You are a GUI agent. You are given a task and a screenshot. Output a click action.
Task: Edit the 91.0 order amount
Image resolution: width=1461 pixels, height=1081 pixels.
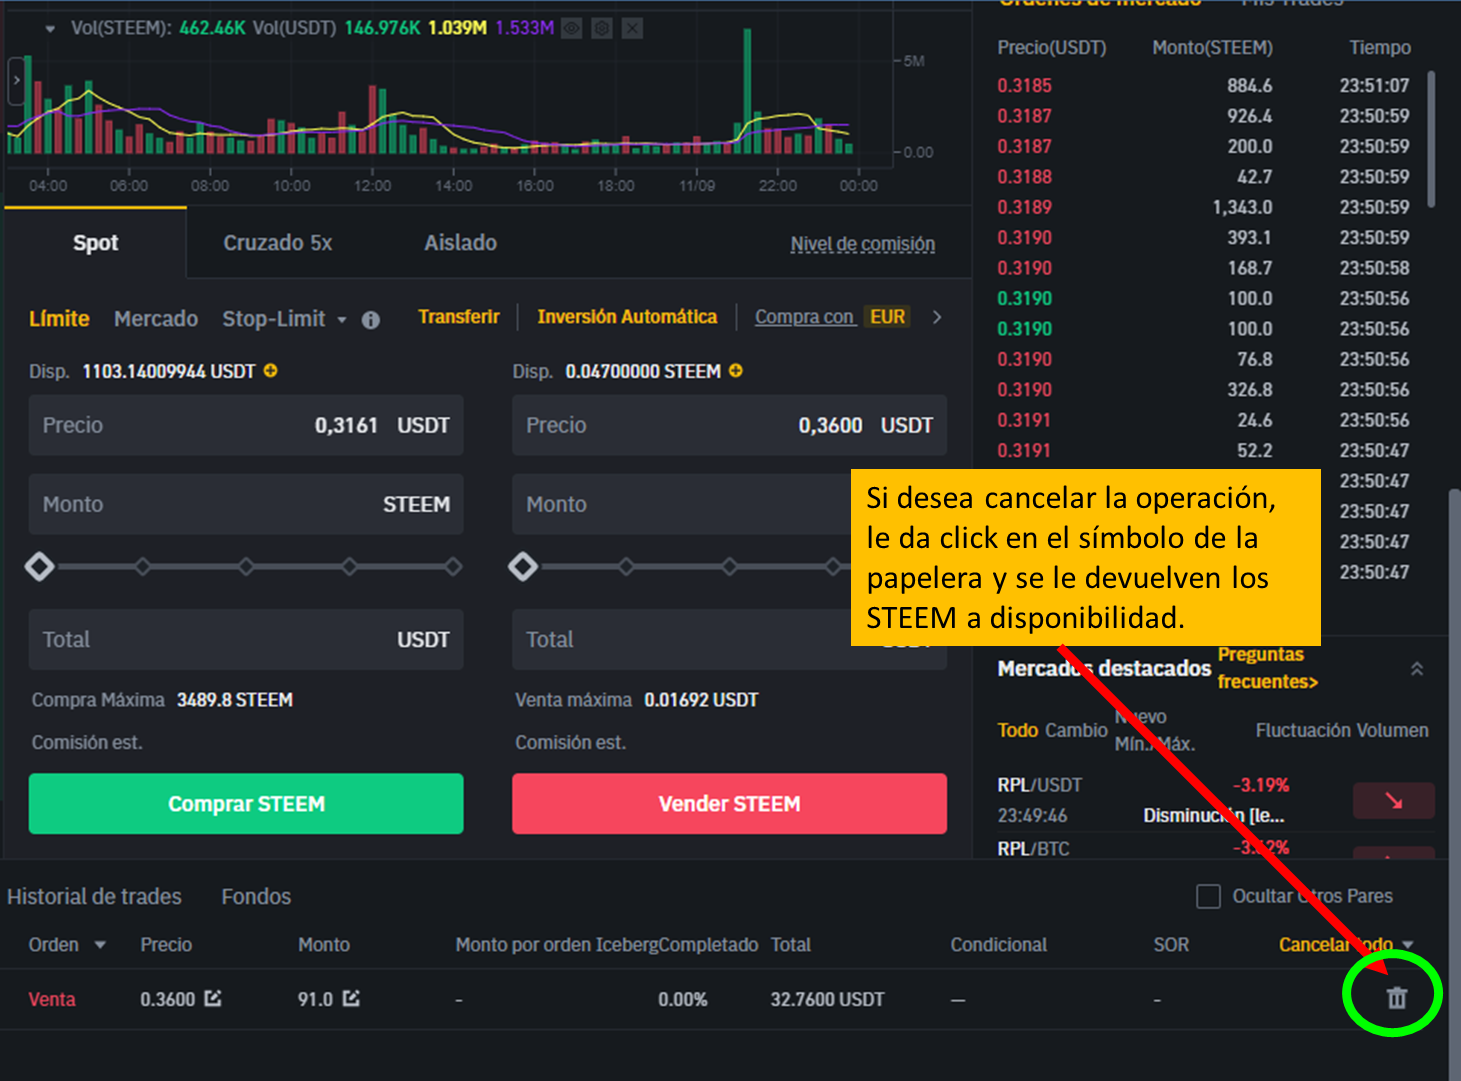pyautogui.click(x=351, y=998)
